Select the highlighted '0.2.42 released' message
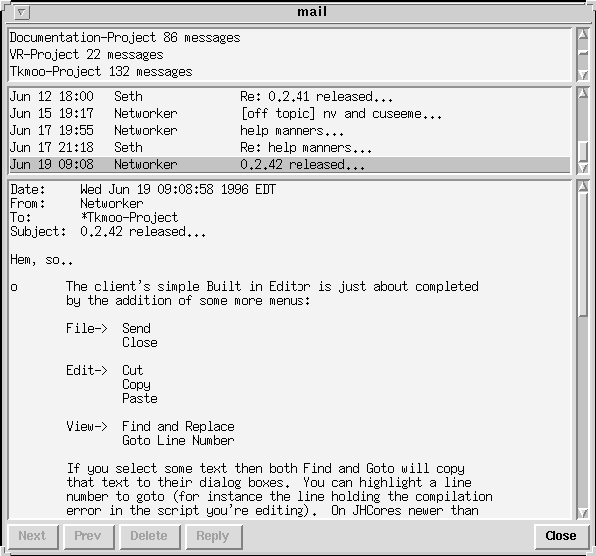 (x=289, y=165)
